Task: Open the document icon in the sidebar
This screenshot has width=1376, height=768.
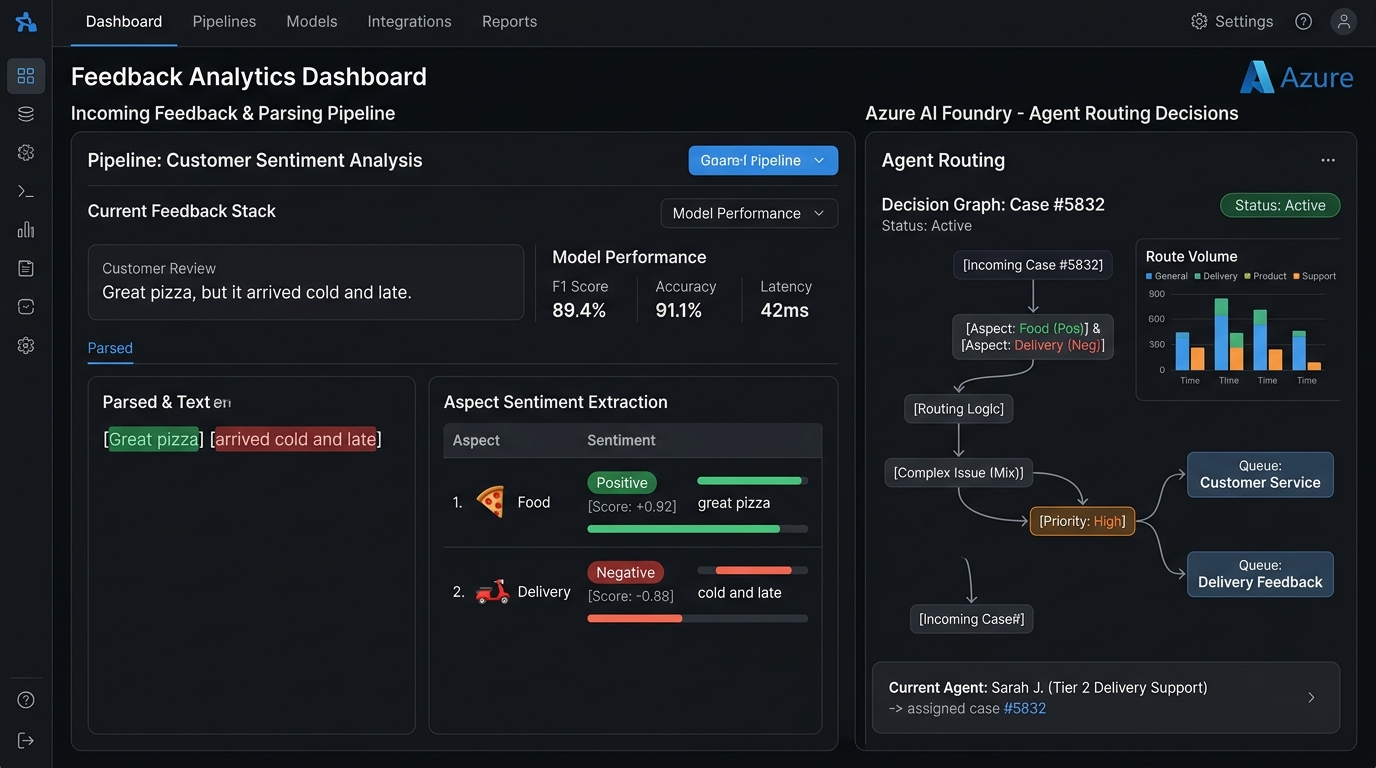Action: click(x=26, y=268)
